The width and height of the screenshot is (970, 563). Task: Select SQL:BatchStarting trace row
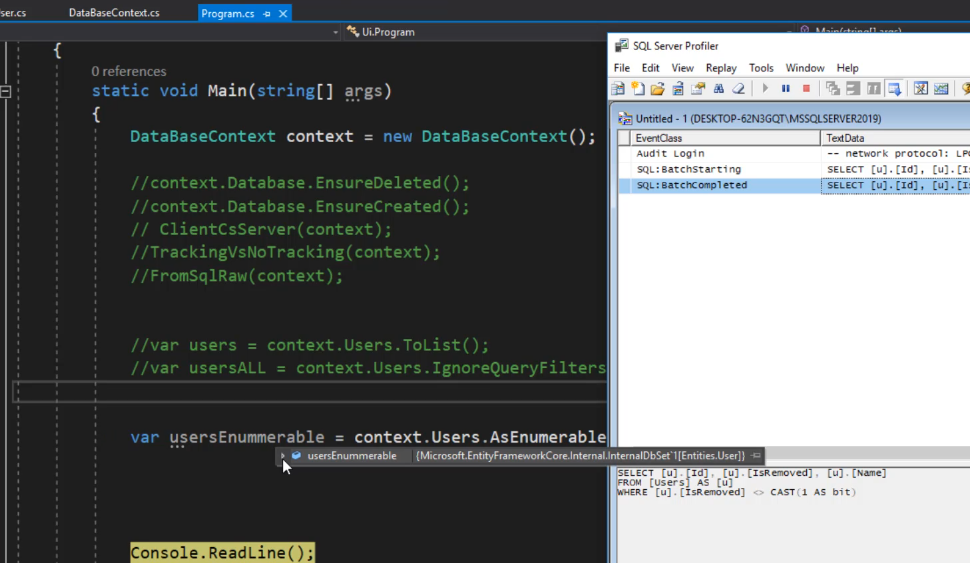[x=794, y=169]
